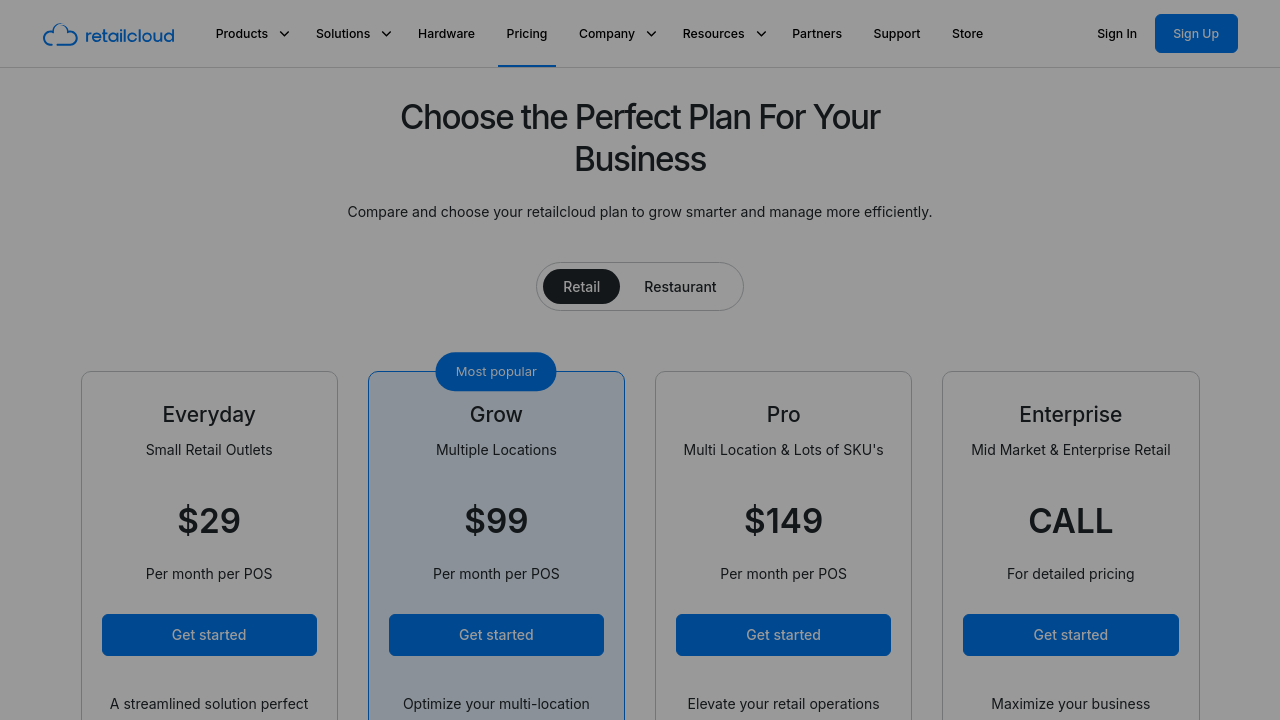Screen dimensions: 1280x720
Task: Get started with the Enterprise plan
Action: tap(1070, 635)
